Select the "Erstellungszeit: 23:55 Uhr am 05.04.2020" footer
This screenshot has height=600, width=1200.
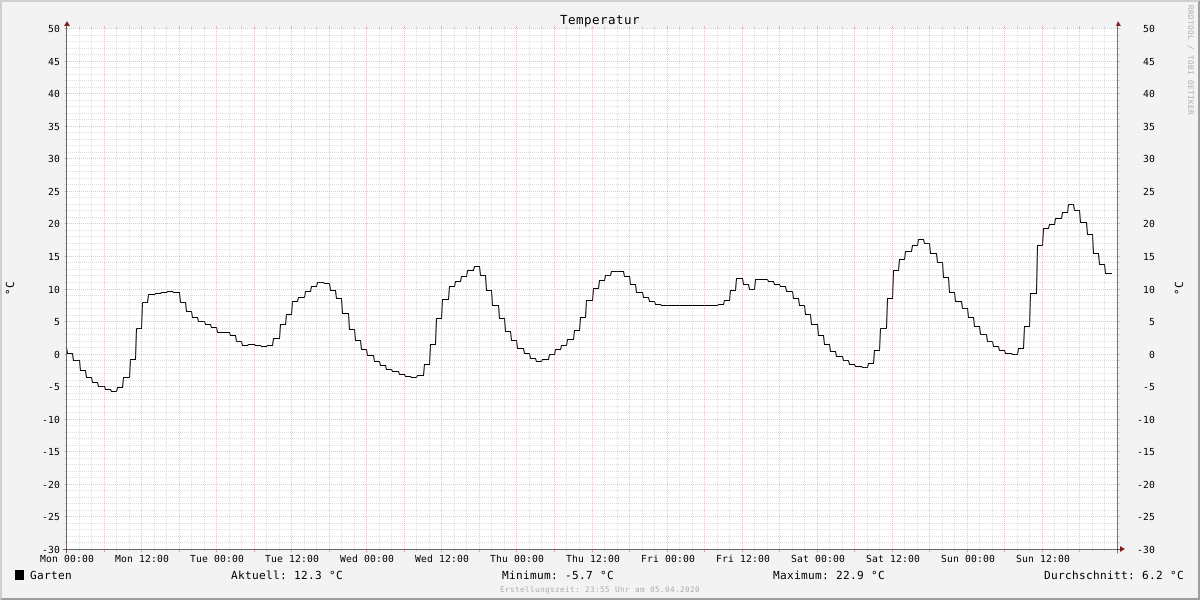(600, 590)
